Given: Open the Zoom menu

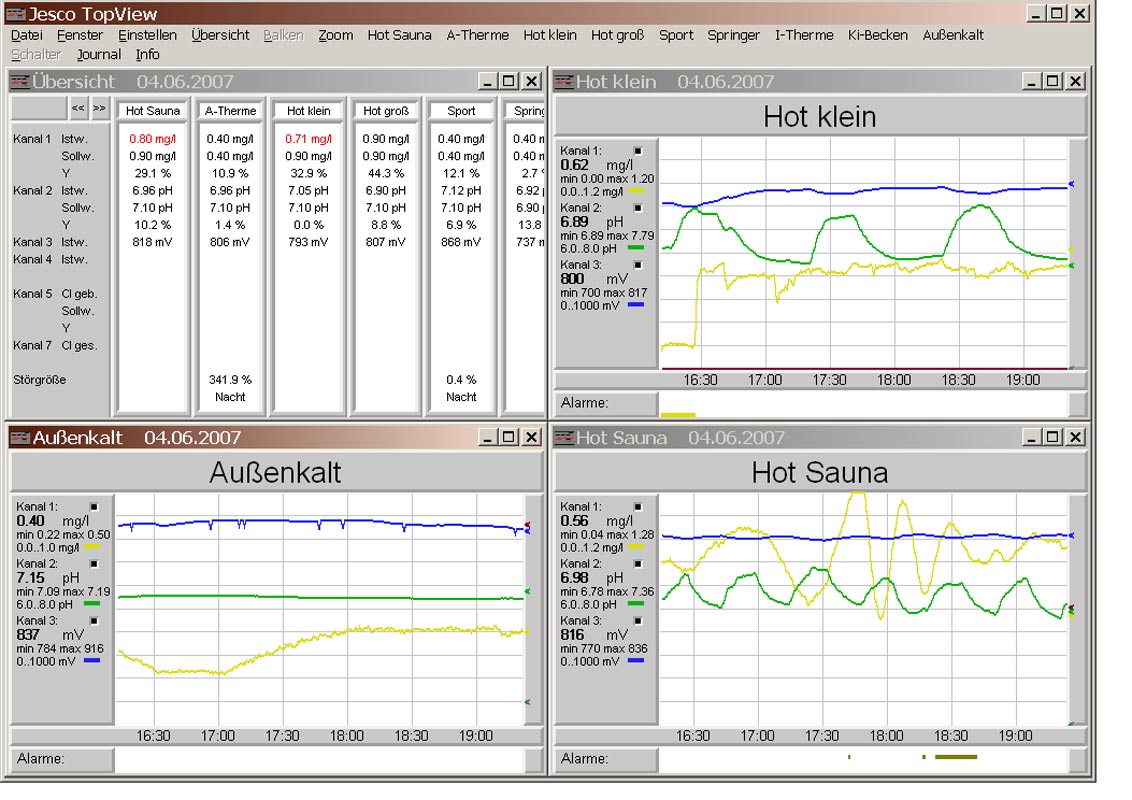Looking at the screenshot, I should pyautogui.click(x=335, y=33).
